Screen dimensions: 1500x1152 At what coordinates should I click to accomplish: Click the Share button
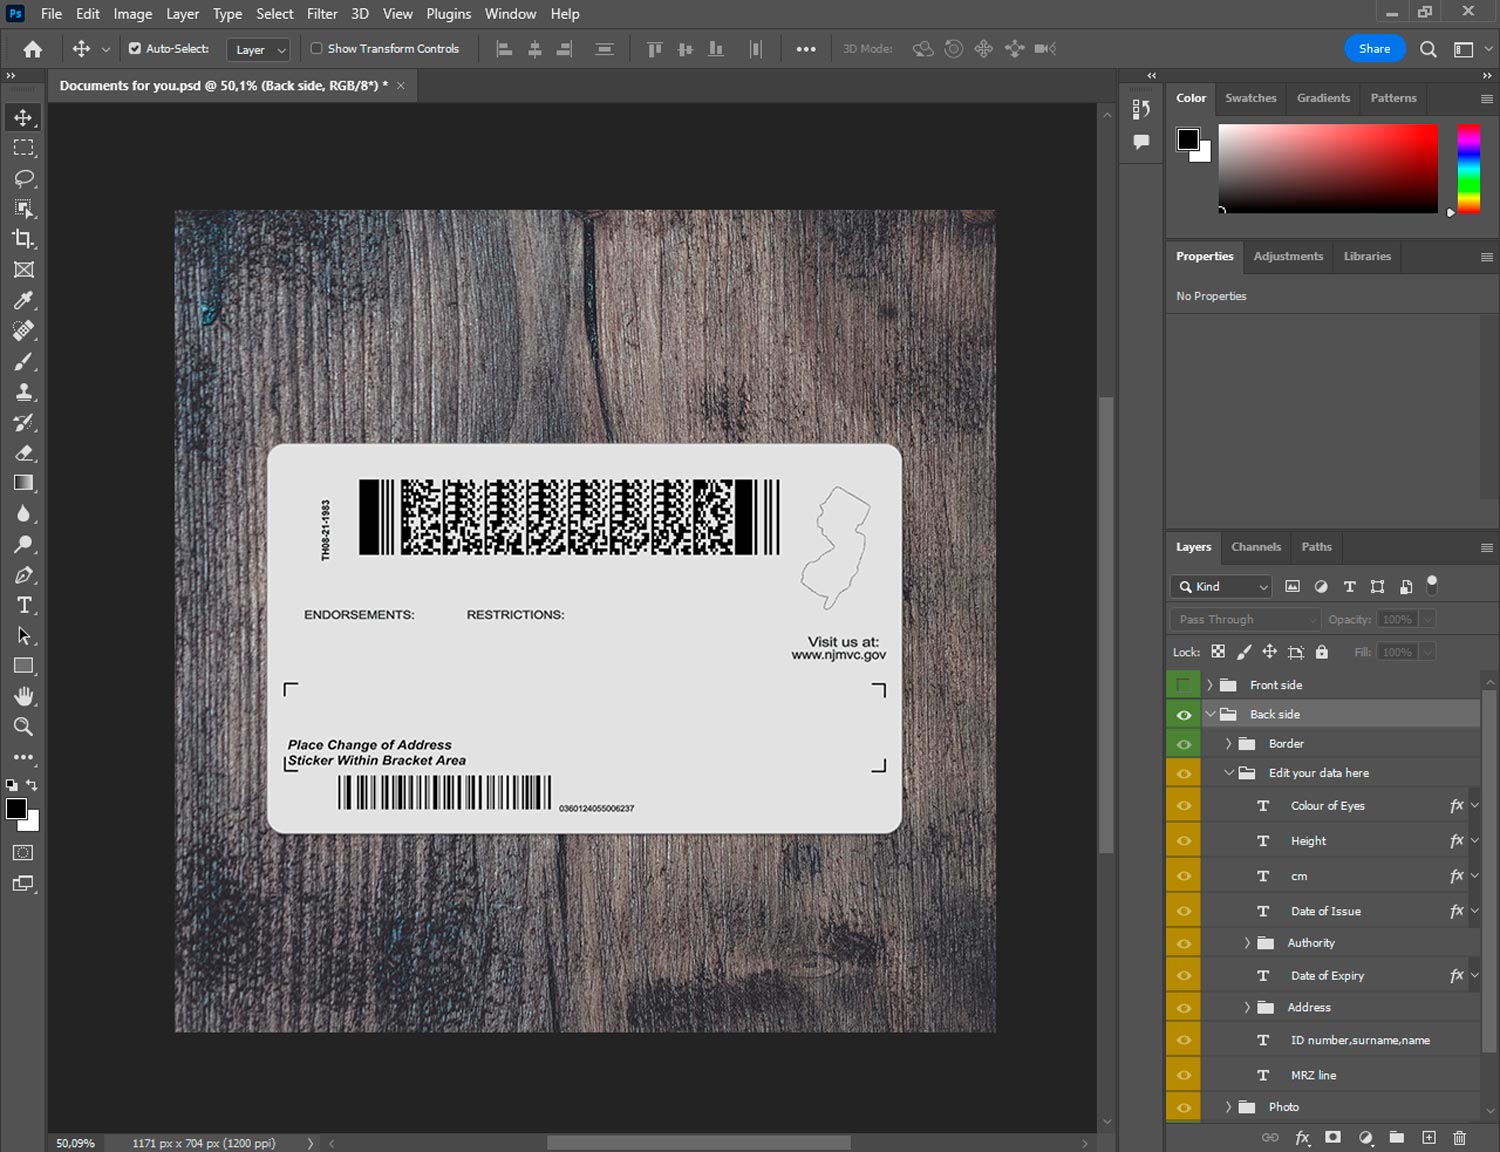(x=1374, y=48)
